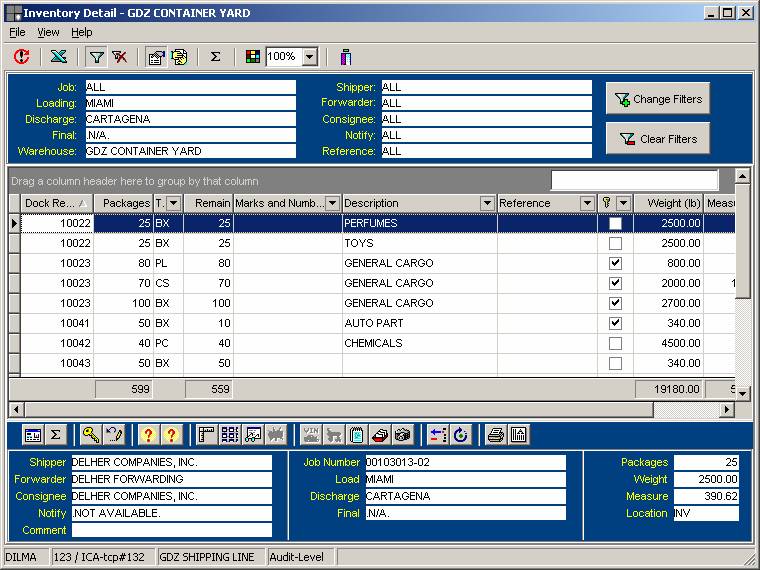The image size is (760, 570).
Task: Click the remove filter icon with red X
Action: 120,57
